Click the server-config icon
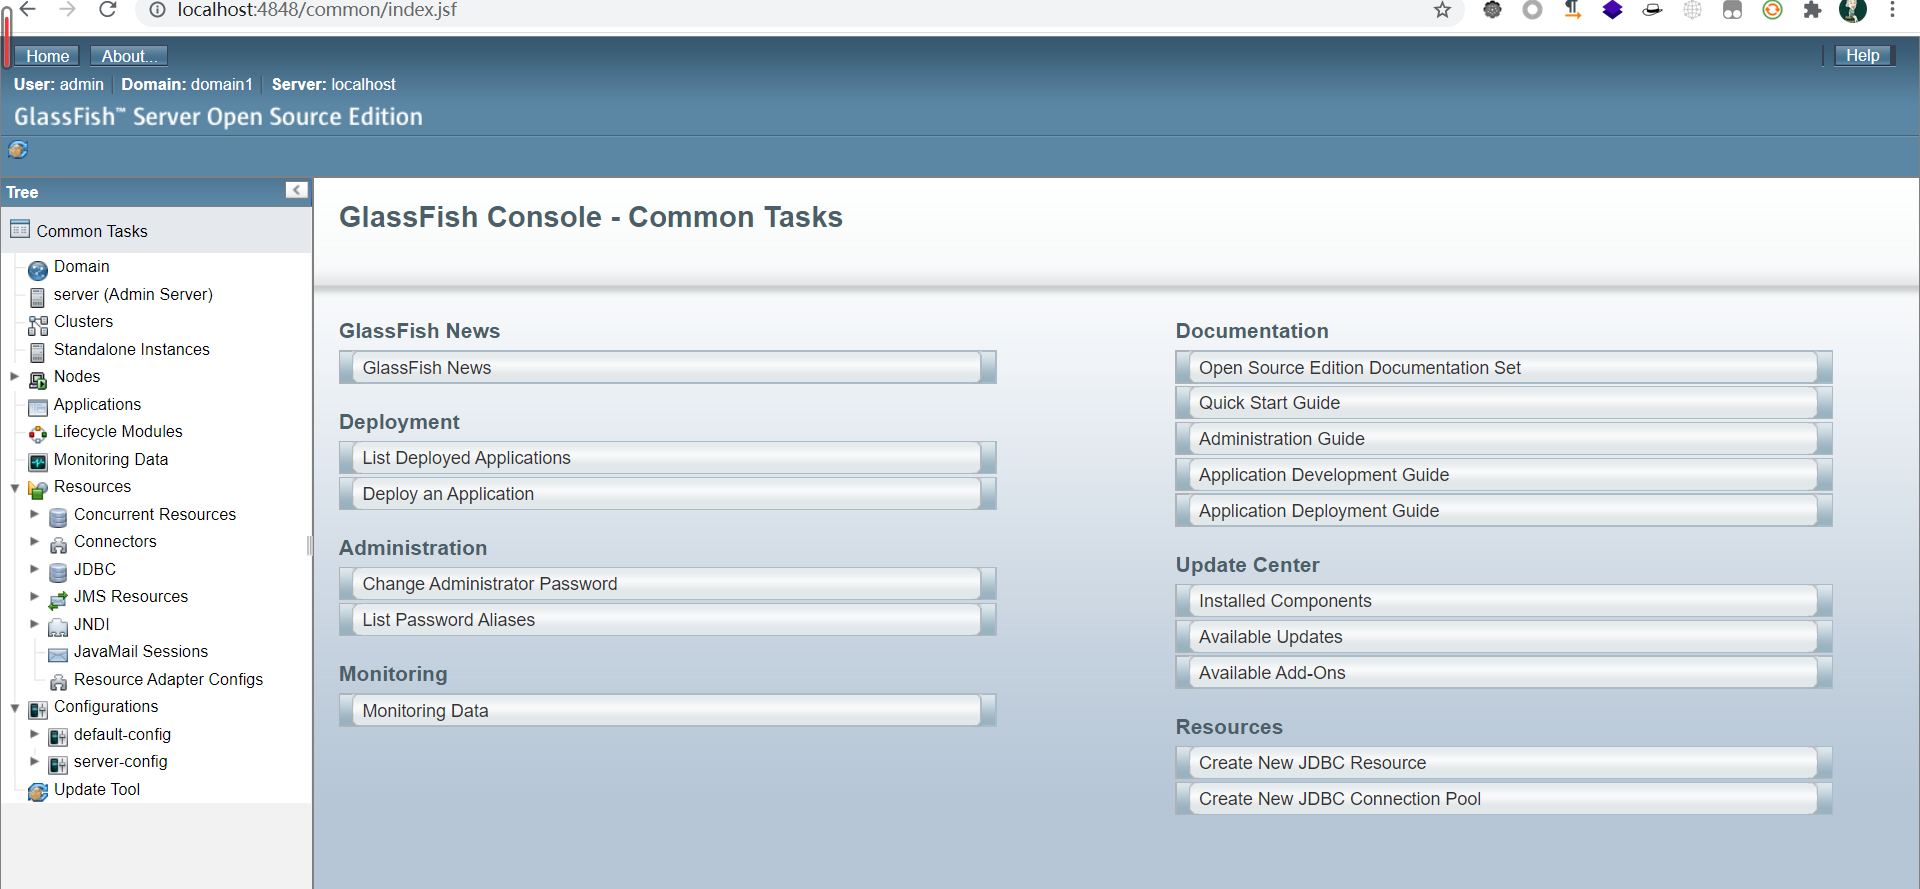Image resolution: width=1920 pixels, height=889 pixels. point(58,765)
